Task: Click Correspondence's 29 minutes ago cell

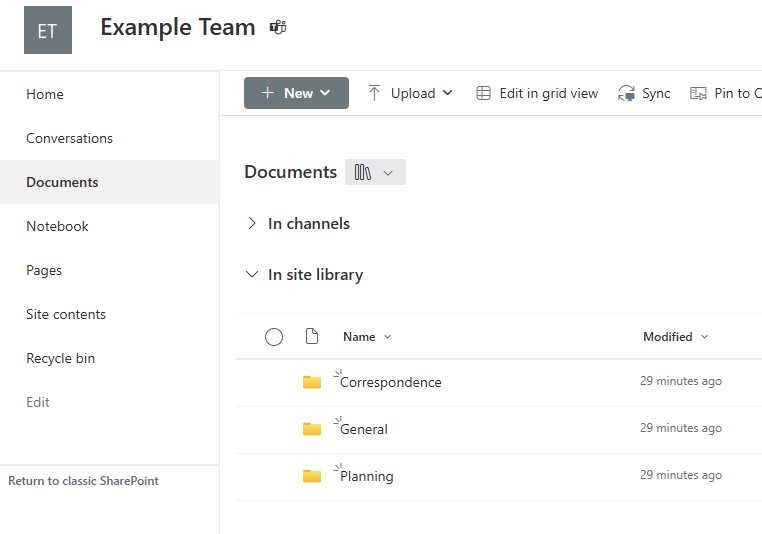Action: pos(681,381)
